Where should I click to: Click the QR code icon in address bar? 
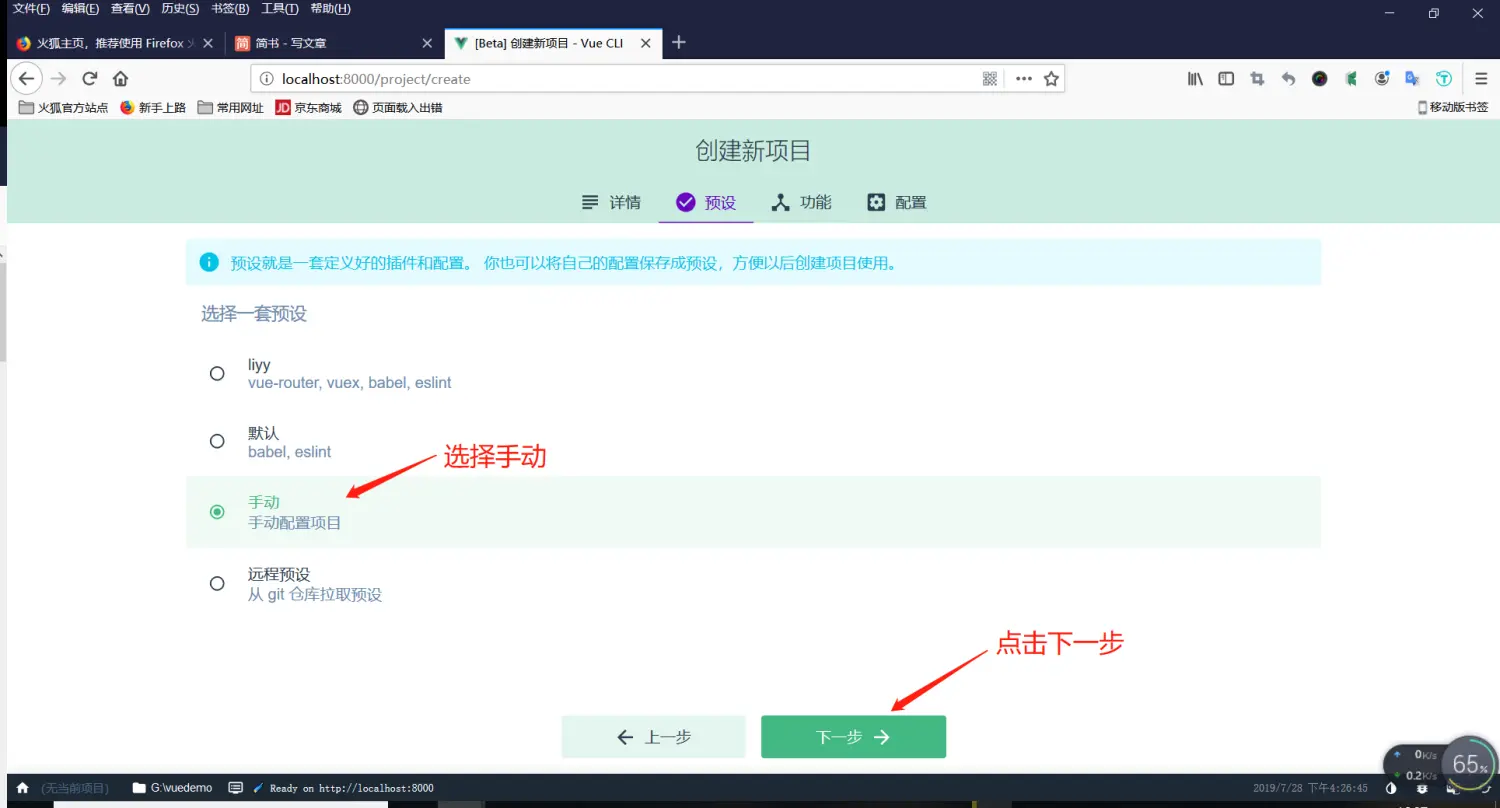tap(990, 79)
